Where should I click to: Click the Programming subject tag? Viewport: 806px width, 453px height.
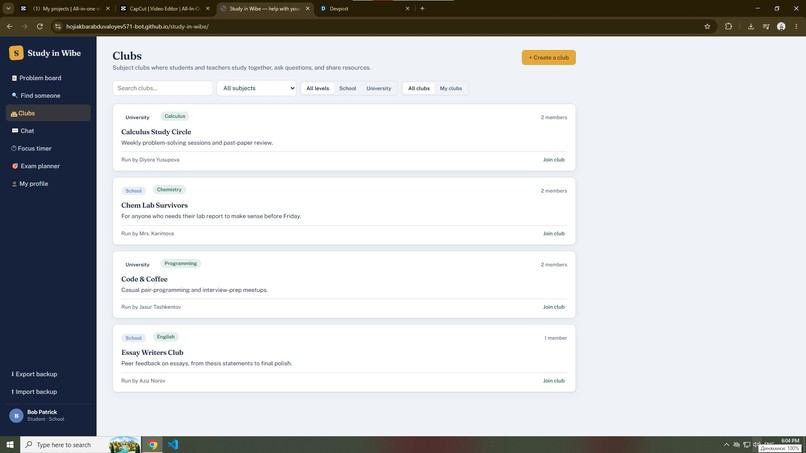(x=180, y=263)
